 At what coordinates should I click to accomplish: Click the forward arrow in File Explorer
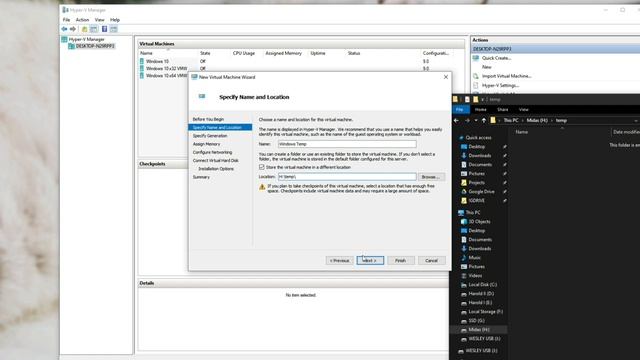[467, 120]
